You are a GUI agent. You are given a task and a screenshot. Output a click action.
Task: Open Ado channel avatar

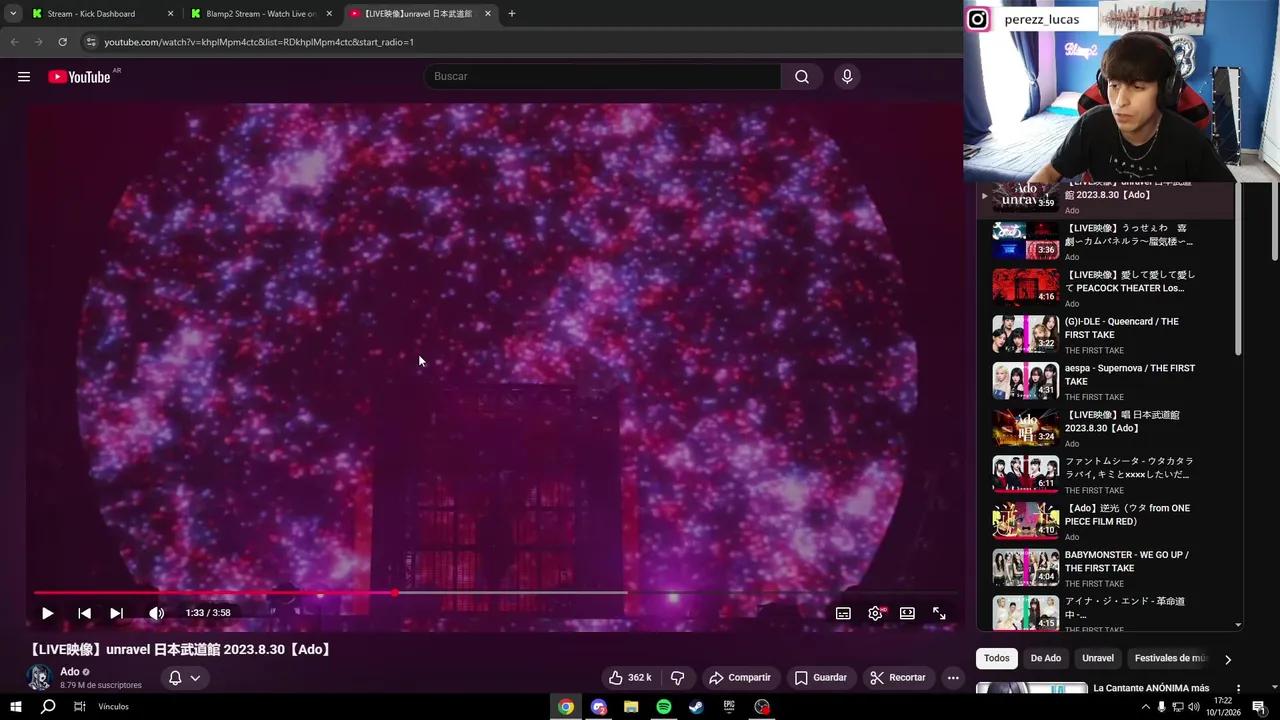pos(39,678)
